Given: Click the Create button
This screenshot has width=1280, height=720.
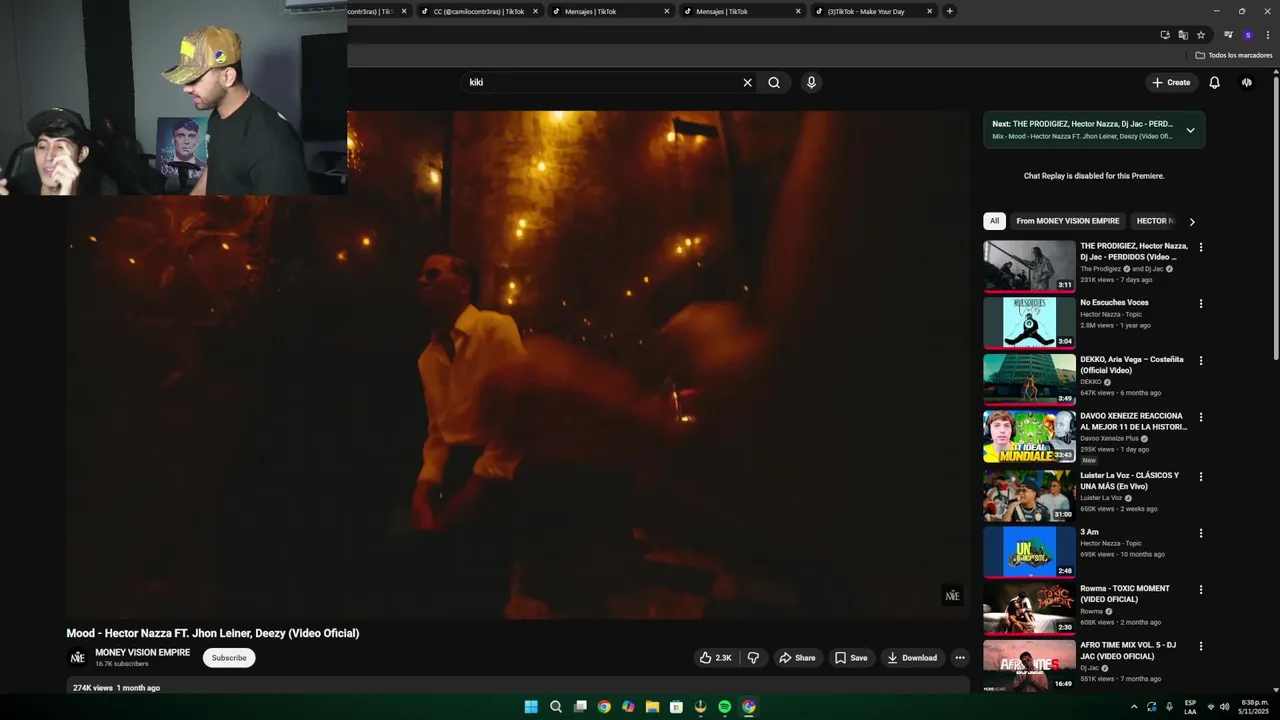Looking at the screenshot, I should coord(1171,83).
